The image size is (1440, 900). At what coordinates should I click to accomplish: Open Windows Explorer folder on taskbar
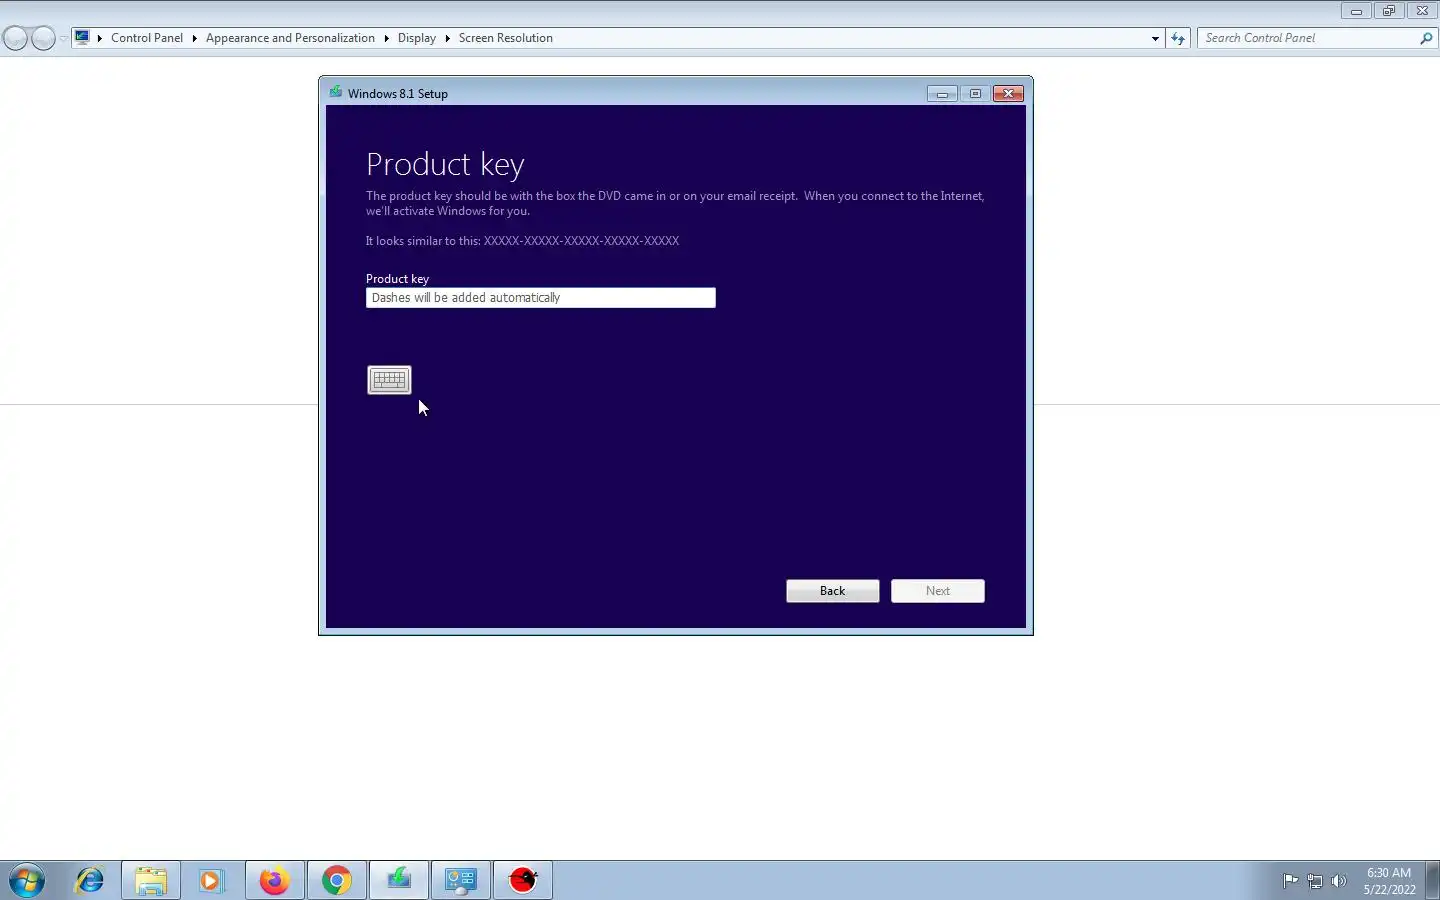pos(151,880)
